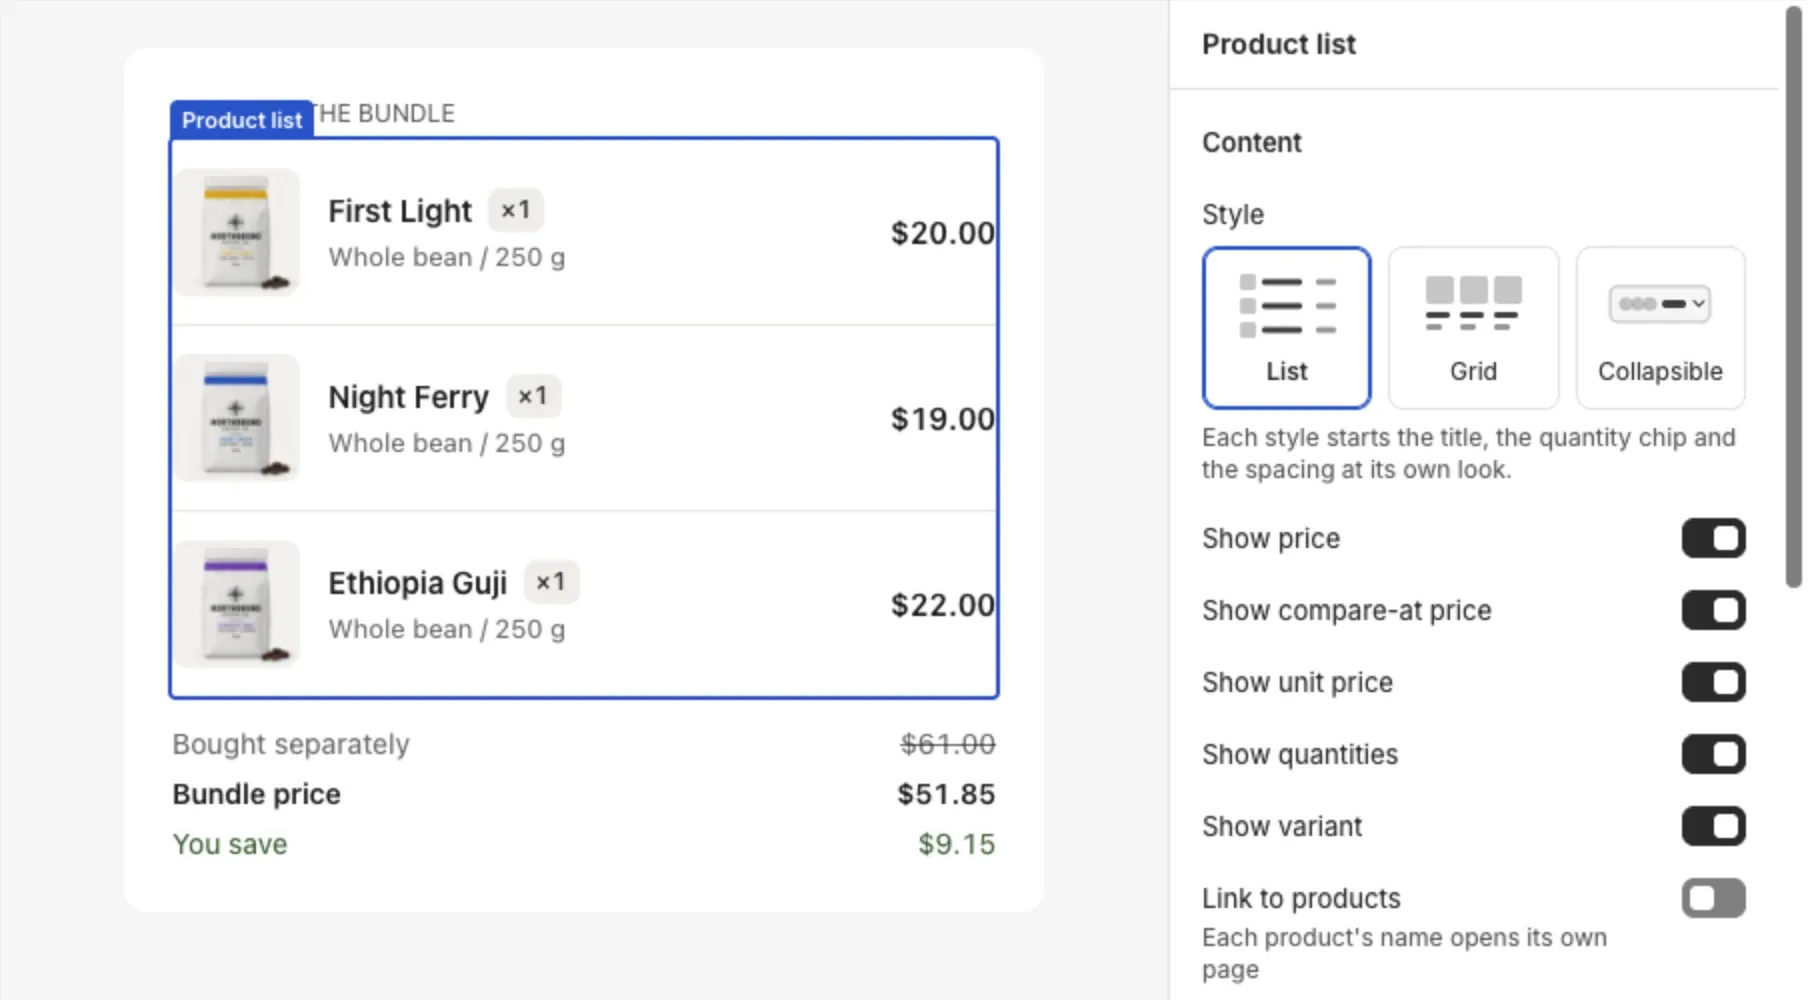Select the List style option
Image resolution: width=1808 pixels, height=1000 pixels.
[x=1286, y=328]
